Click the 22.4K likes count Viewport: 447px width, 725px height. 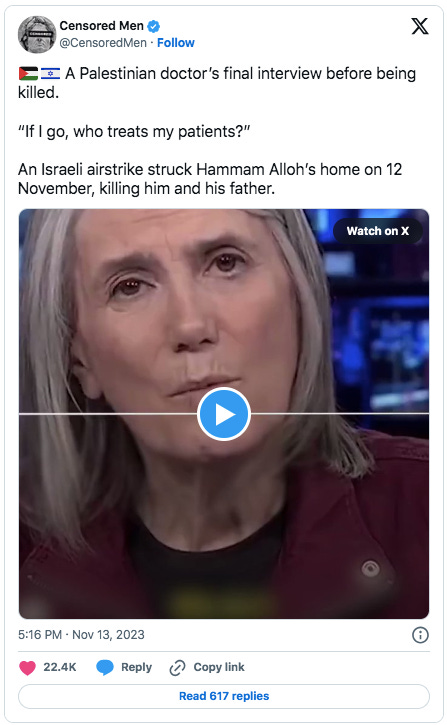point(60,667)
